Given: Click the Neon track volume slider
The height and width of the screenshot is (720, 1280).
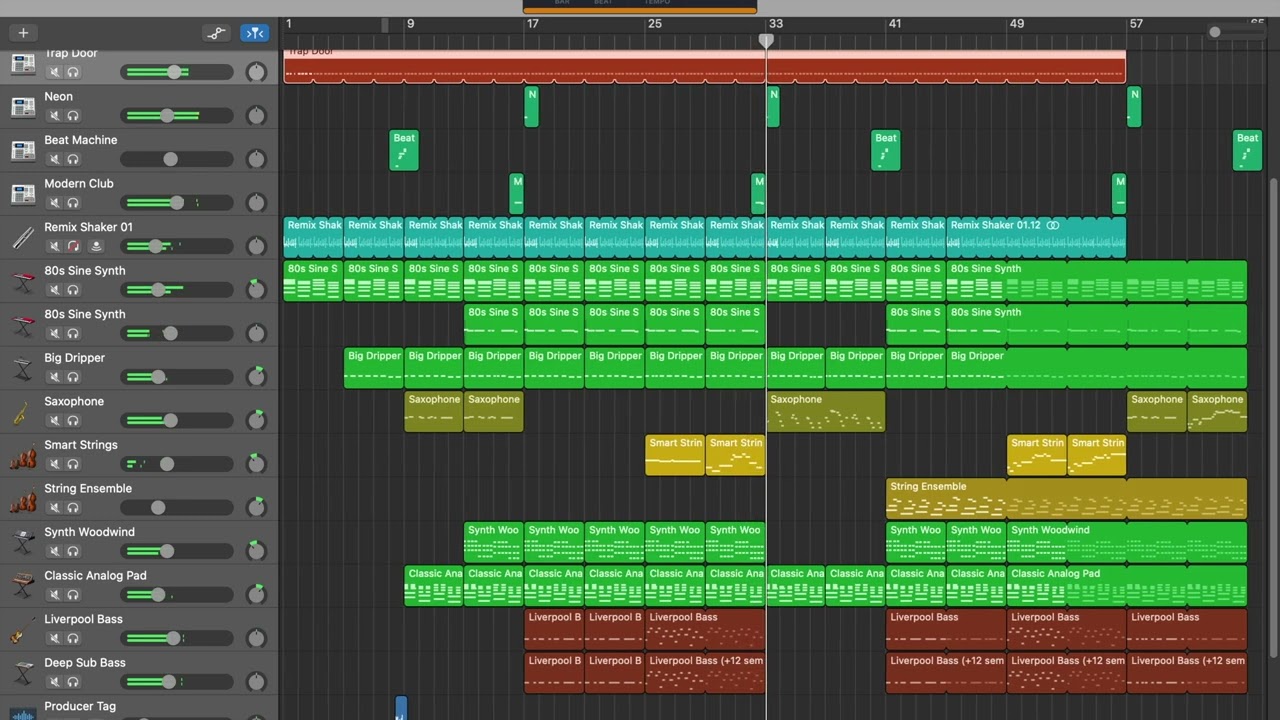Looking at the screenshot, I should pos(177,116).
